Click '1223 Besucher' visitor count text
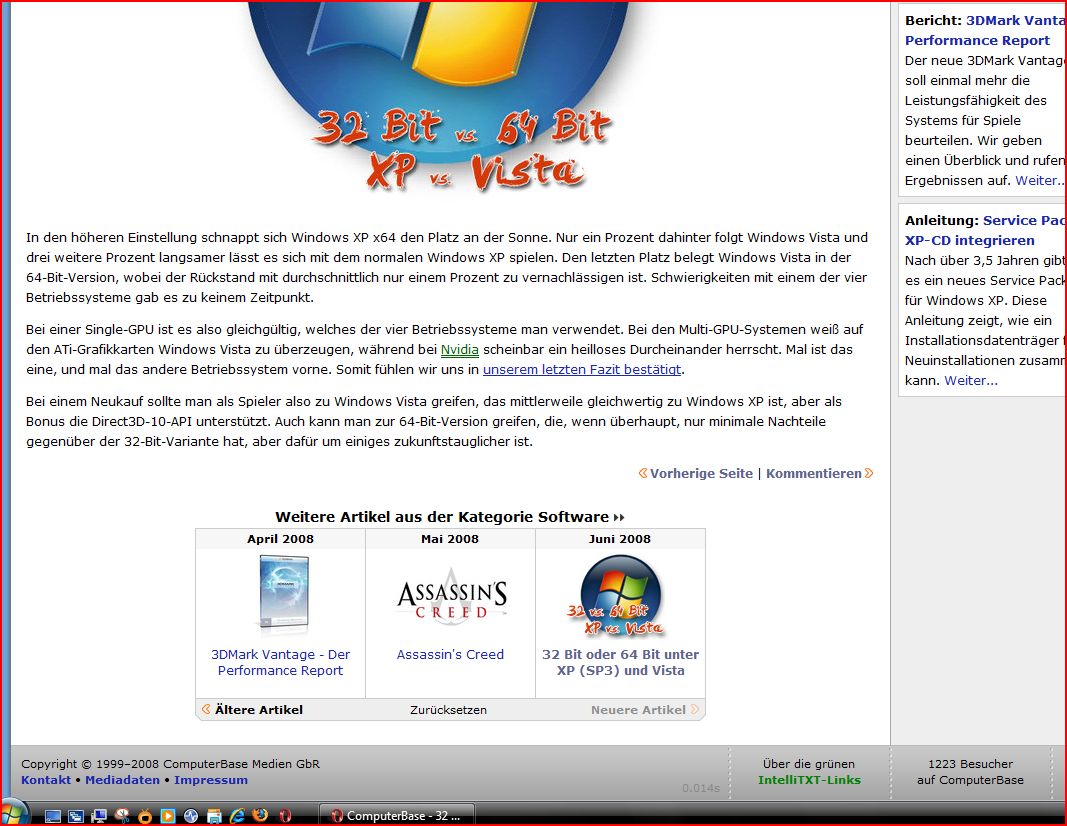The width and height of the screenshot is (1067, 826). [x=970, y=764]
